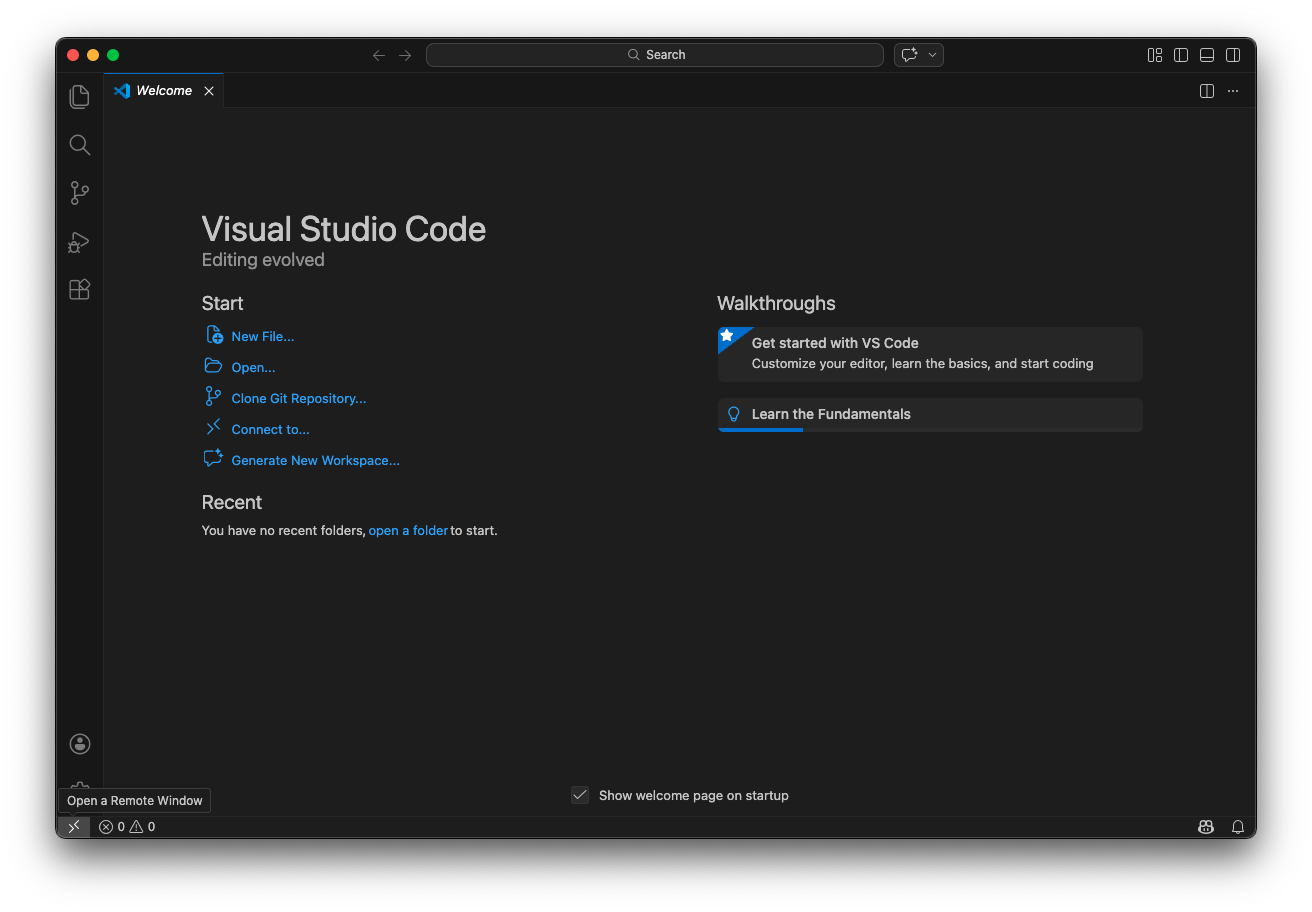Uncheck Show welcome page on startup
Screen dimensions: 1312x912
coord(580,796)
